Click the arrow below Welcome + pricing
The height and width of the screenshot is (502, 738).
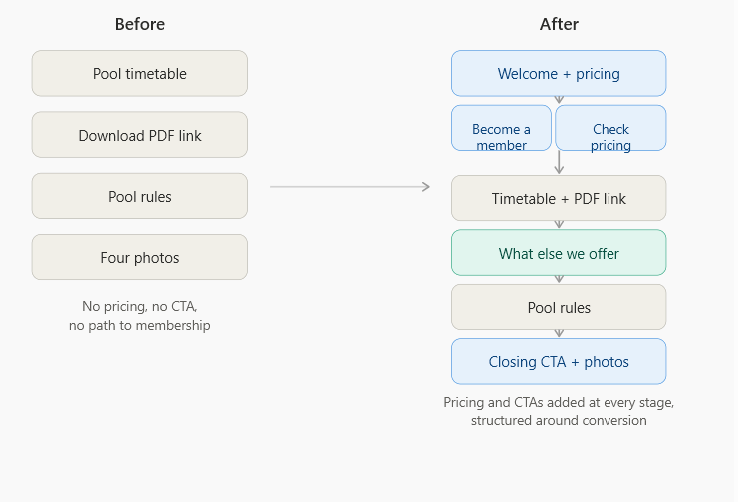(x=559, y=100)
